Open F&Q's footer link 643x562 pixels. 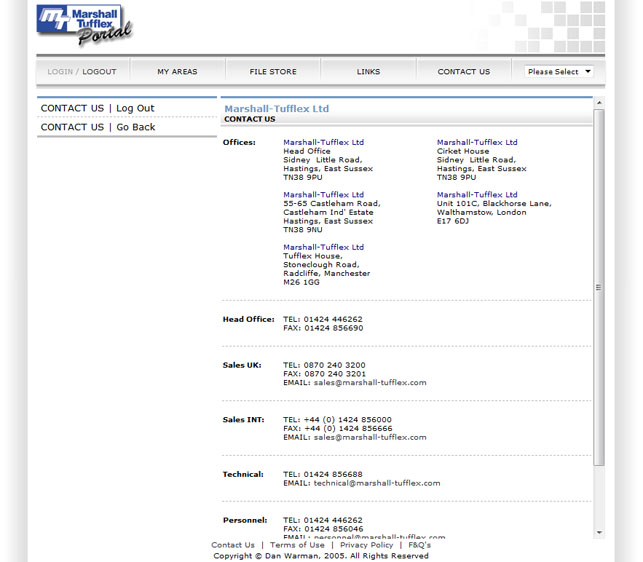(420, 545)
